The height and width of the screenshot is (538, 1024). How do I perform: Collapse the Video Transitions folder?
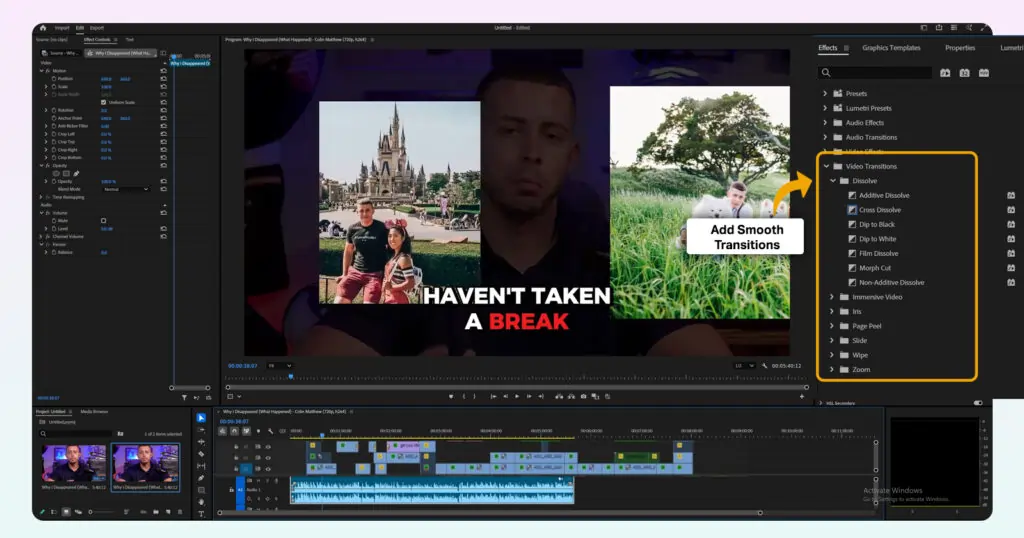pos(826,166)
